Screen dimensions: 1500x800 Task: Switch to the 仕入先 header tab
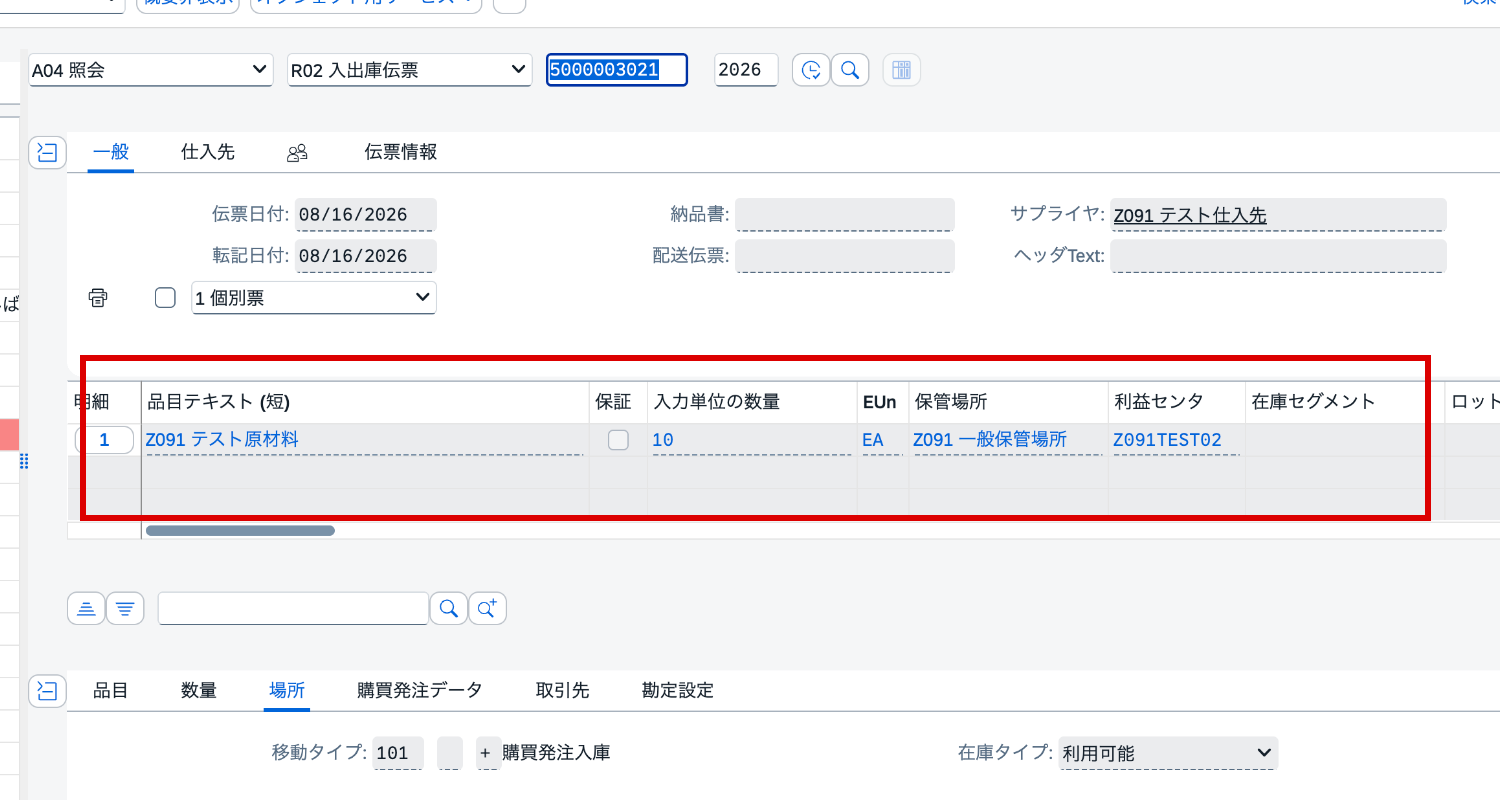208,152
